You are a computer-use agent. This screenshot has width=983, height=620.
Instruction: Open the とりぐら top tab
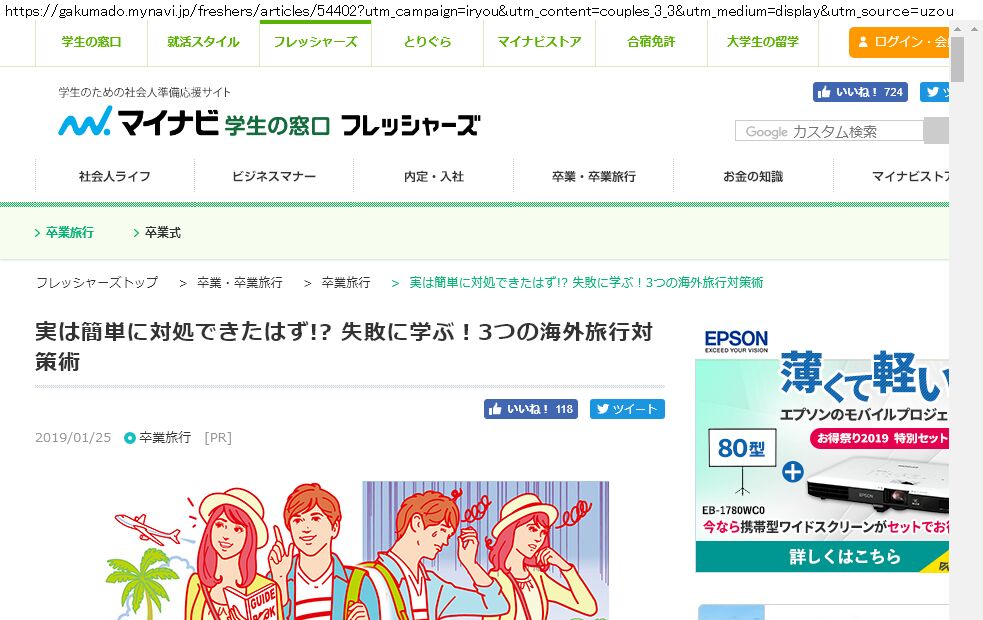pyautogui.click(x=427, y=42)
